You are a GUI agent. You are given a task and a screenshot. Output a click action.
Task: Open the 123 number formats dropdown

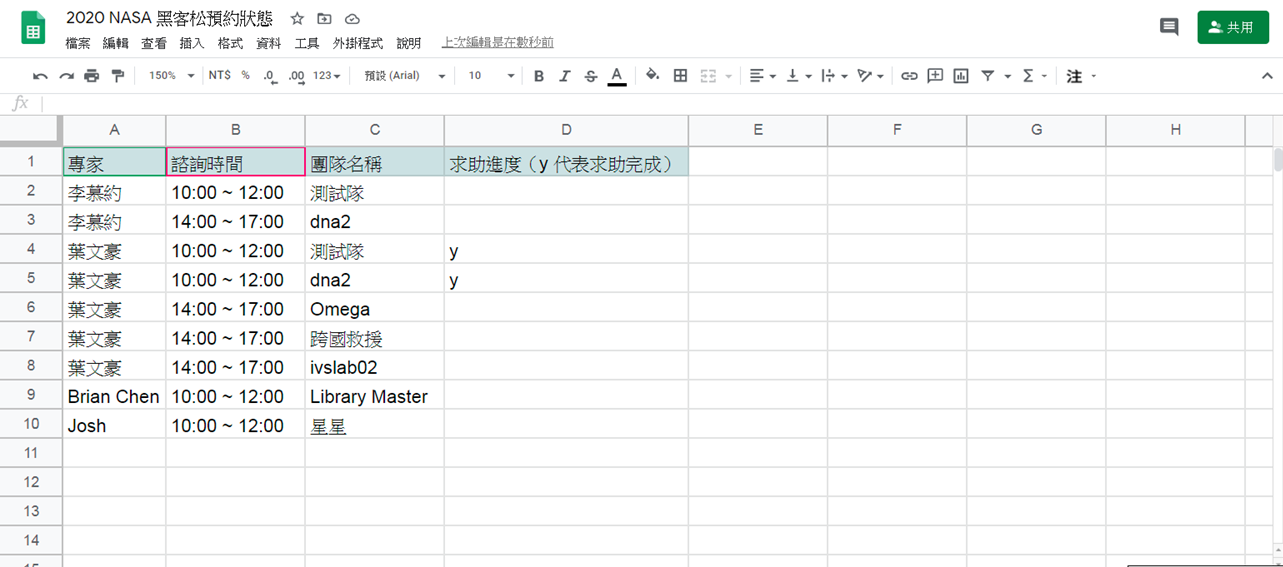click(x=327, y=76)
